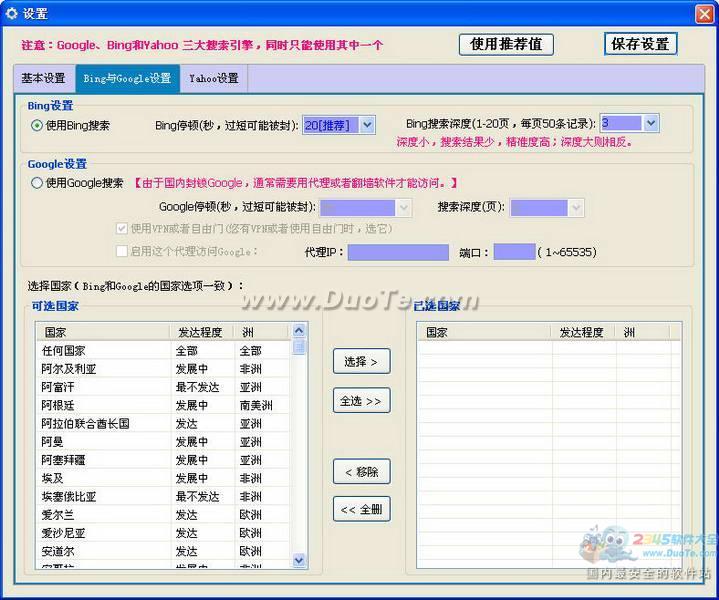Click the 选择 > button

(x=361, y=361)
